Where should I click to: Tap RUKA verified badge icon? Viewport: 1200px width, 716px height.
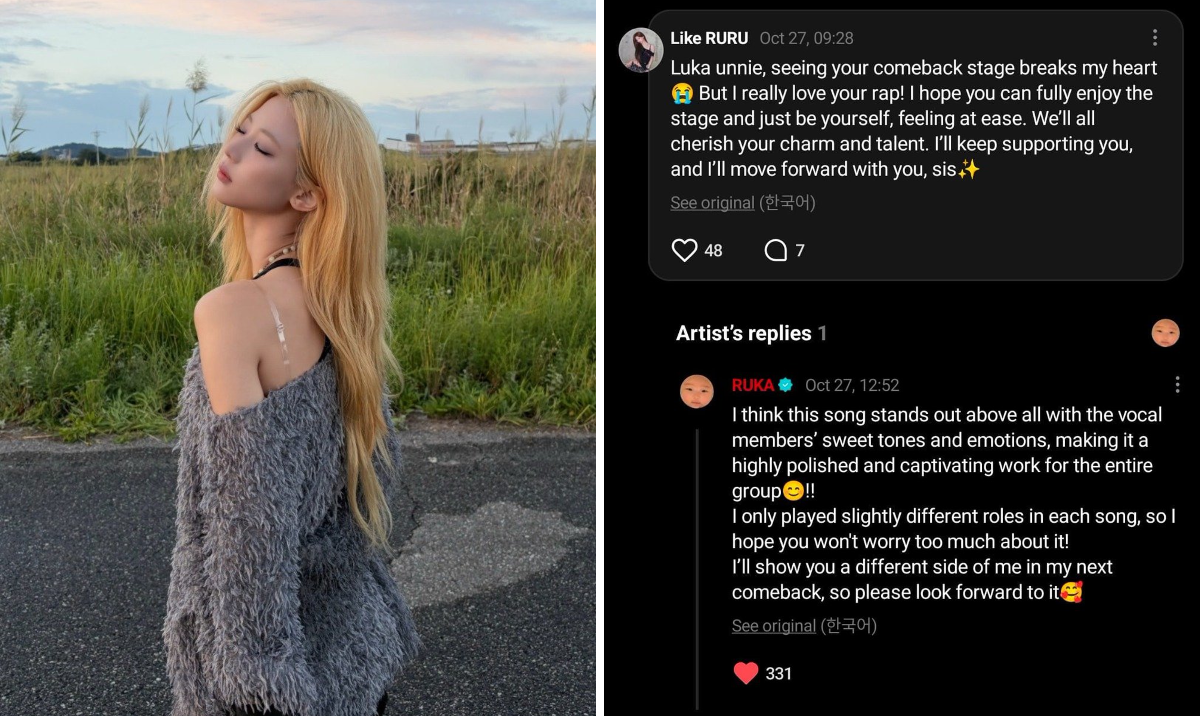tap(786, 385)
